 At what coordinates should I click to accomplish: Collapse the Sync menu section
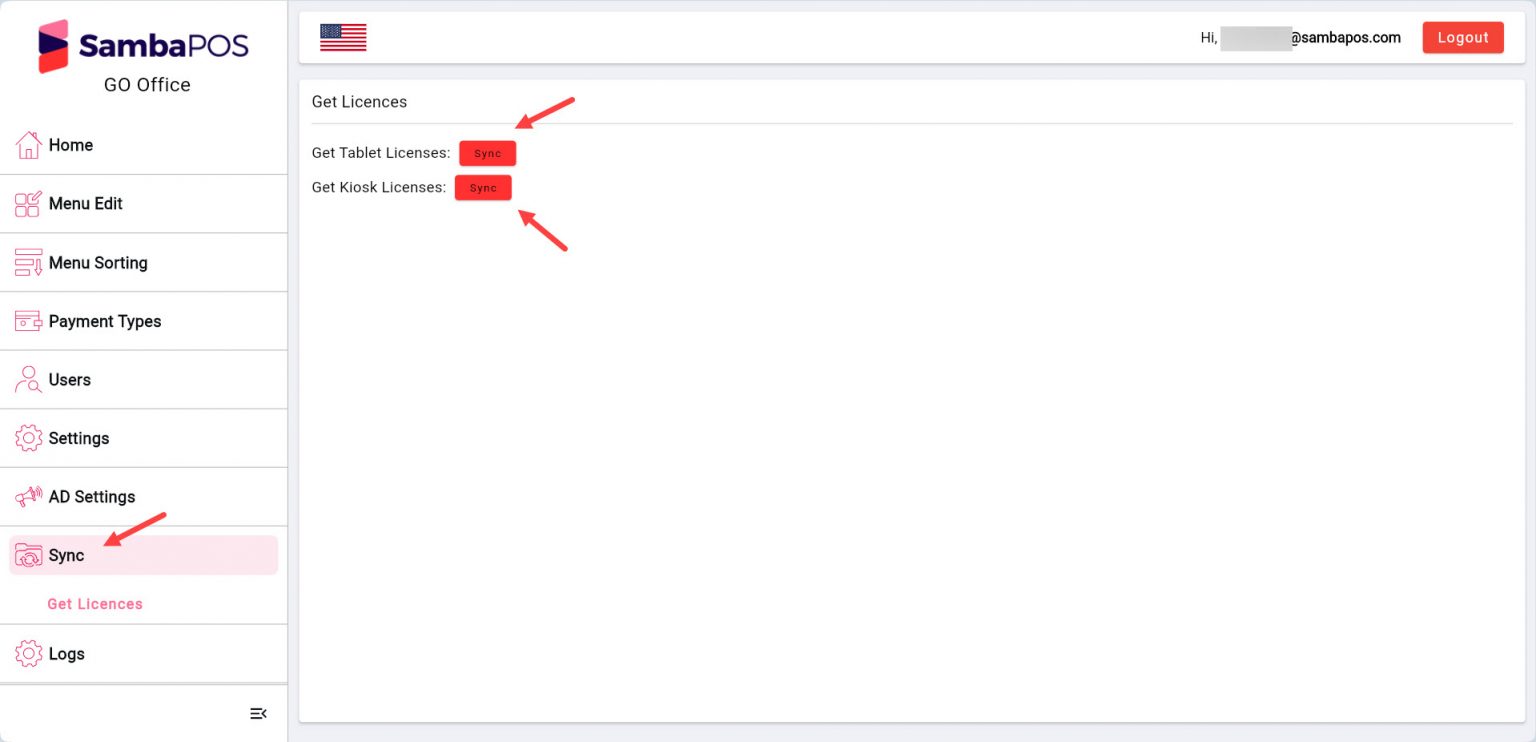(x=143, y=555)
